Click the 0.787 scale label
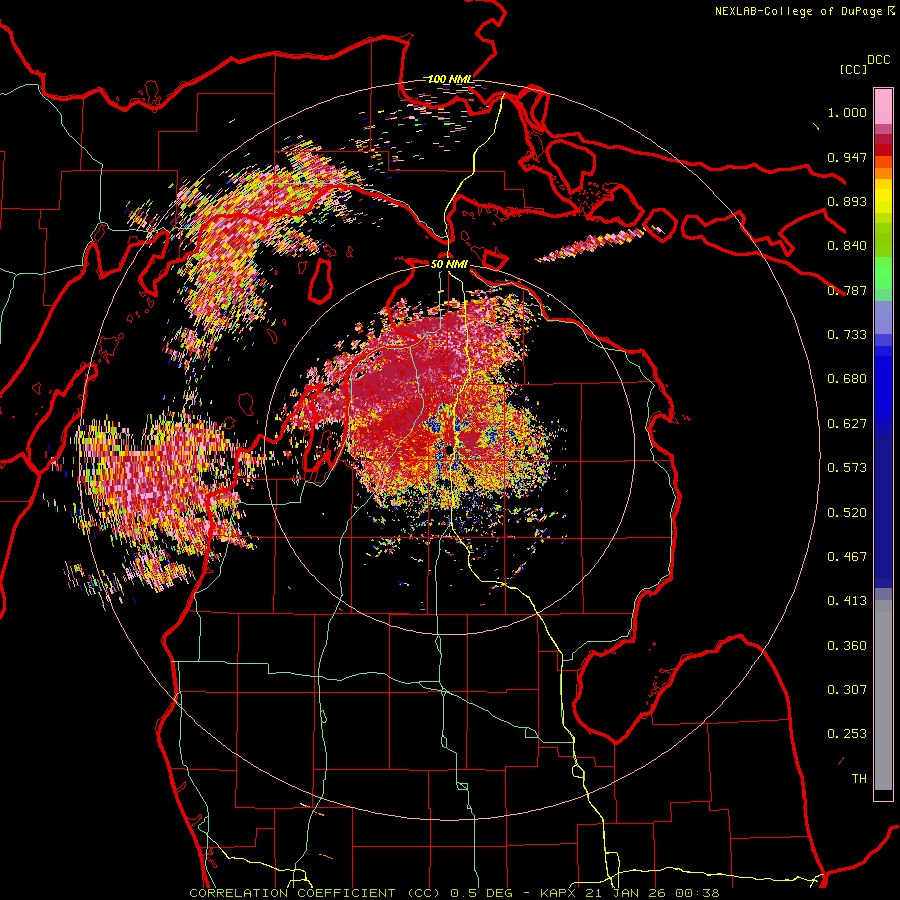 pos(847,290)
